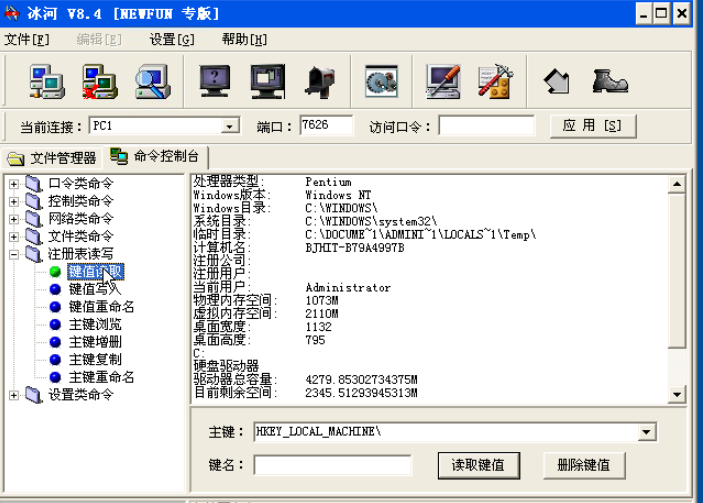This screenshot has height=503, width=703.
Task: Select the 主键增删 tree item
Action: click(95, 342)
